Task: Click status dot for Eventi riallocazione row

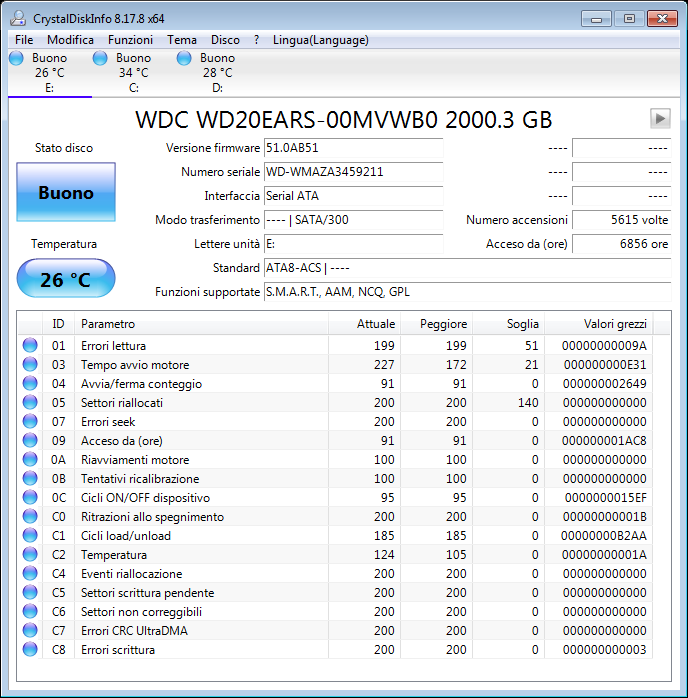Action: 30,573
